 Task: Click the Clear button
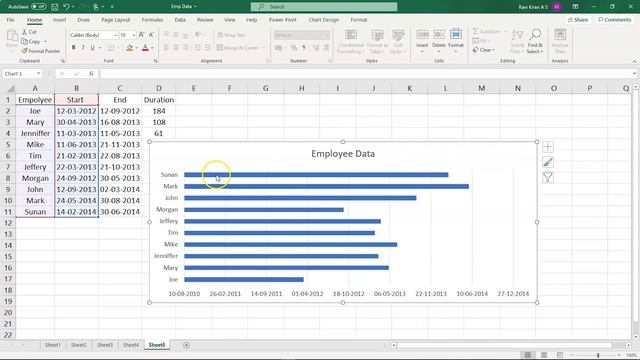pyautogui.click(x=484, y=50)
